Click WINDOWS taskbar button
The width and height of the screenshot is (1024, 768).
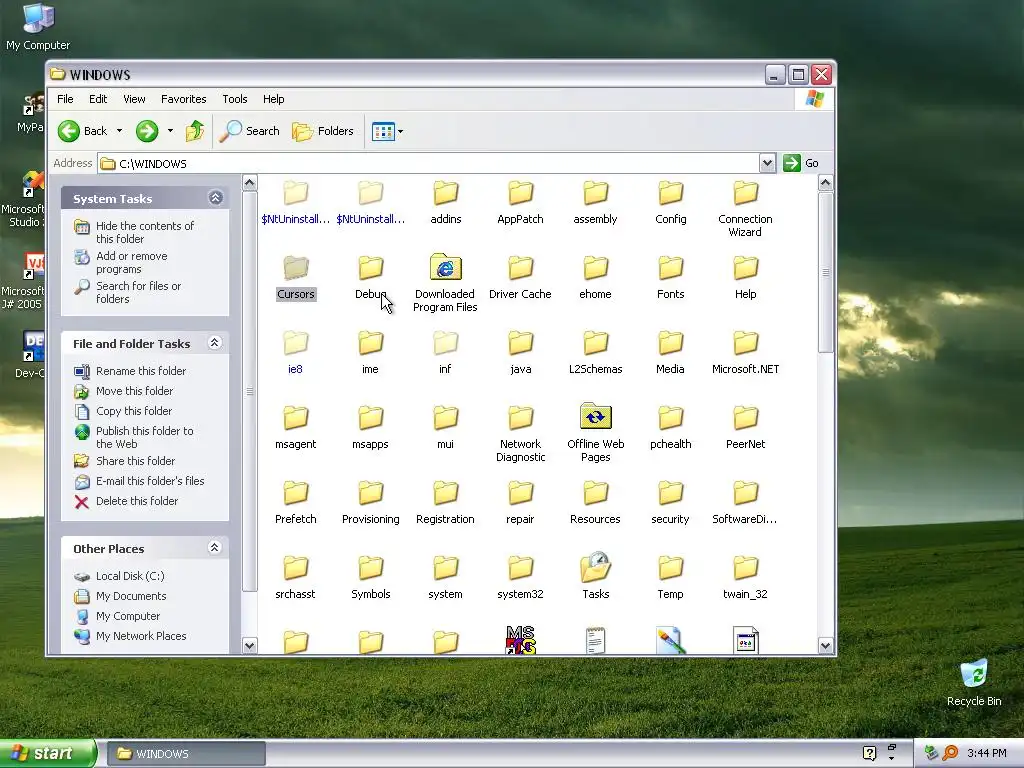pos(186,754)
